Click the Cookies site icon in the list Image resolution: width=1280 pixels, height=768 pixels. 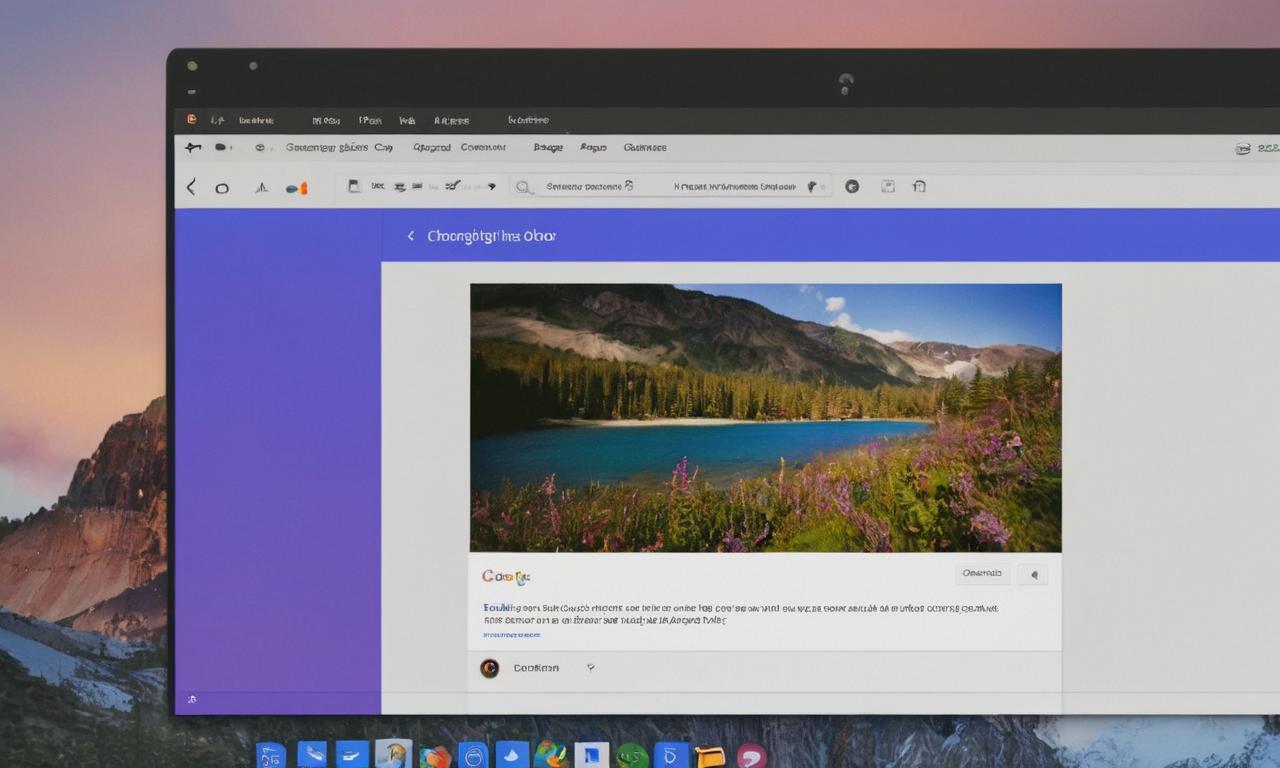(489, 668)
